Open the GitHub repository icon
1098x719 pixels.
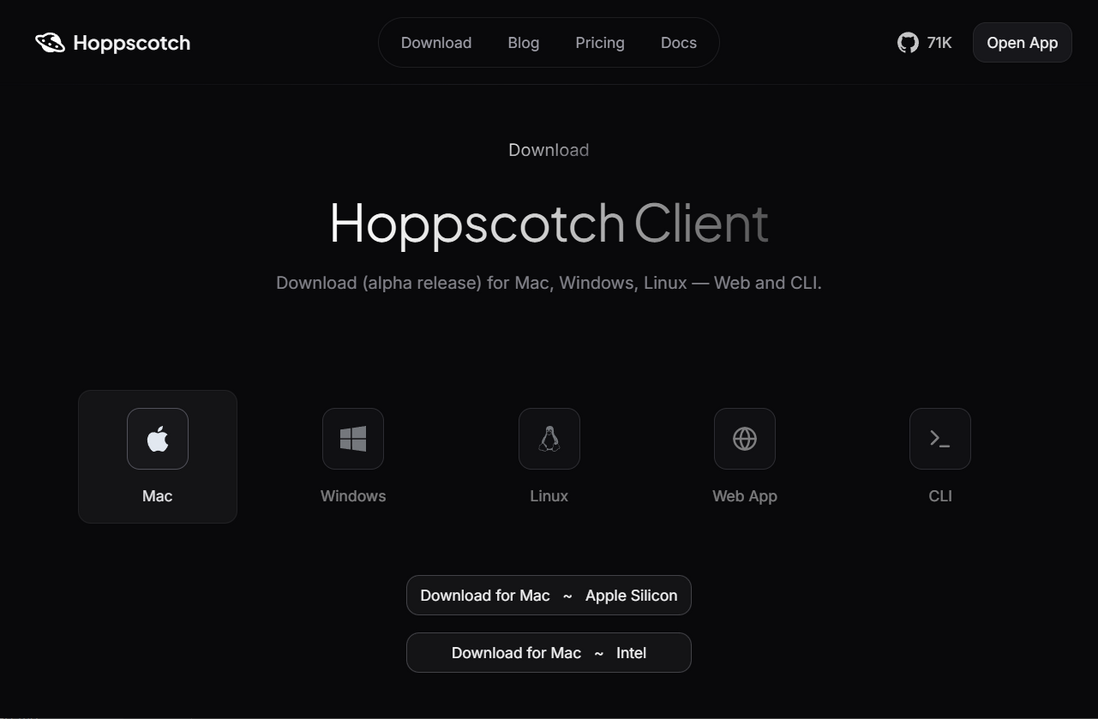coord(907,42)
